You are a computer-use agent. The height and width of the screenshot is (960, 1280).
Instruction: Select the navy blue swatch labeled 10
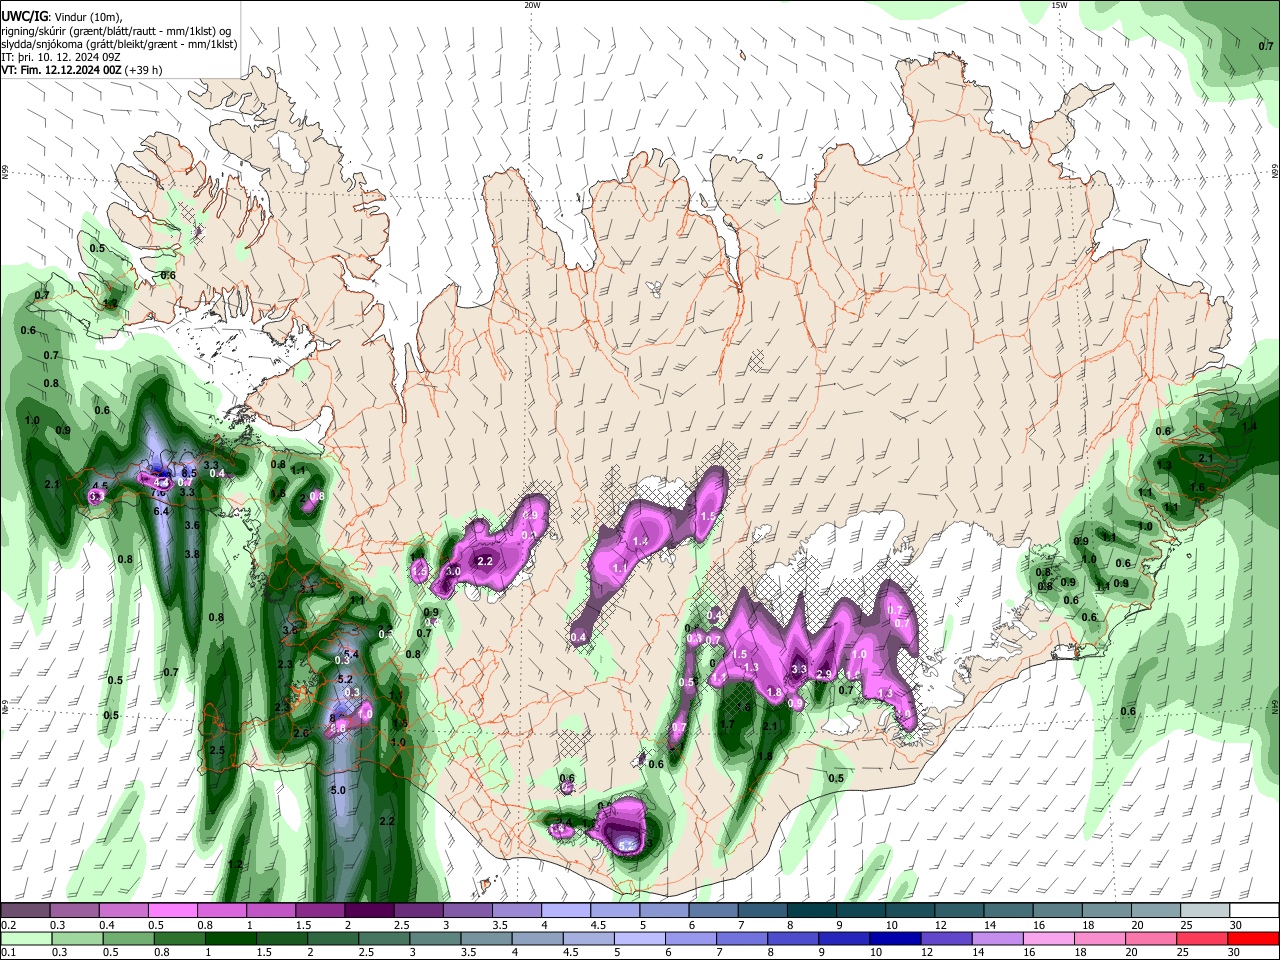[x=893, y=938]
